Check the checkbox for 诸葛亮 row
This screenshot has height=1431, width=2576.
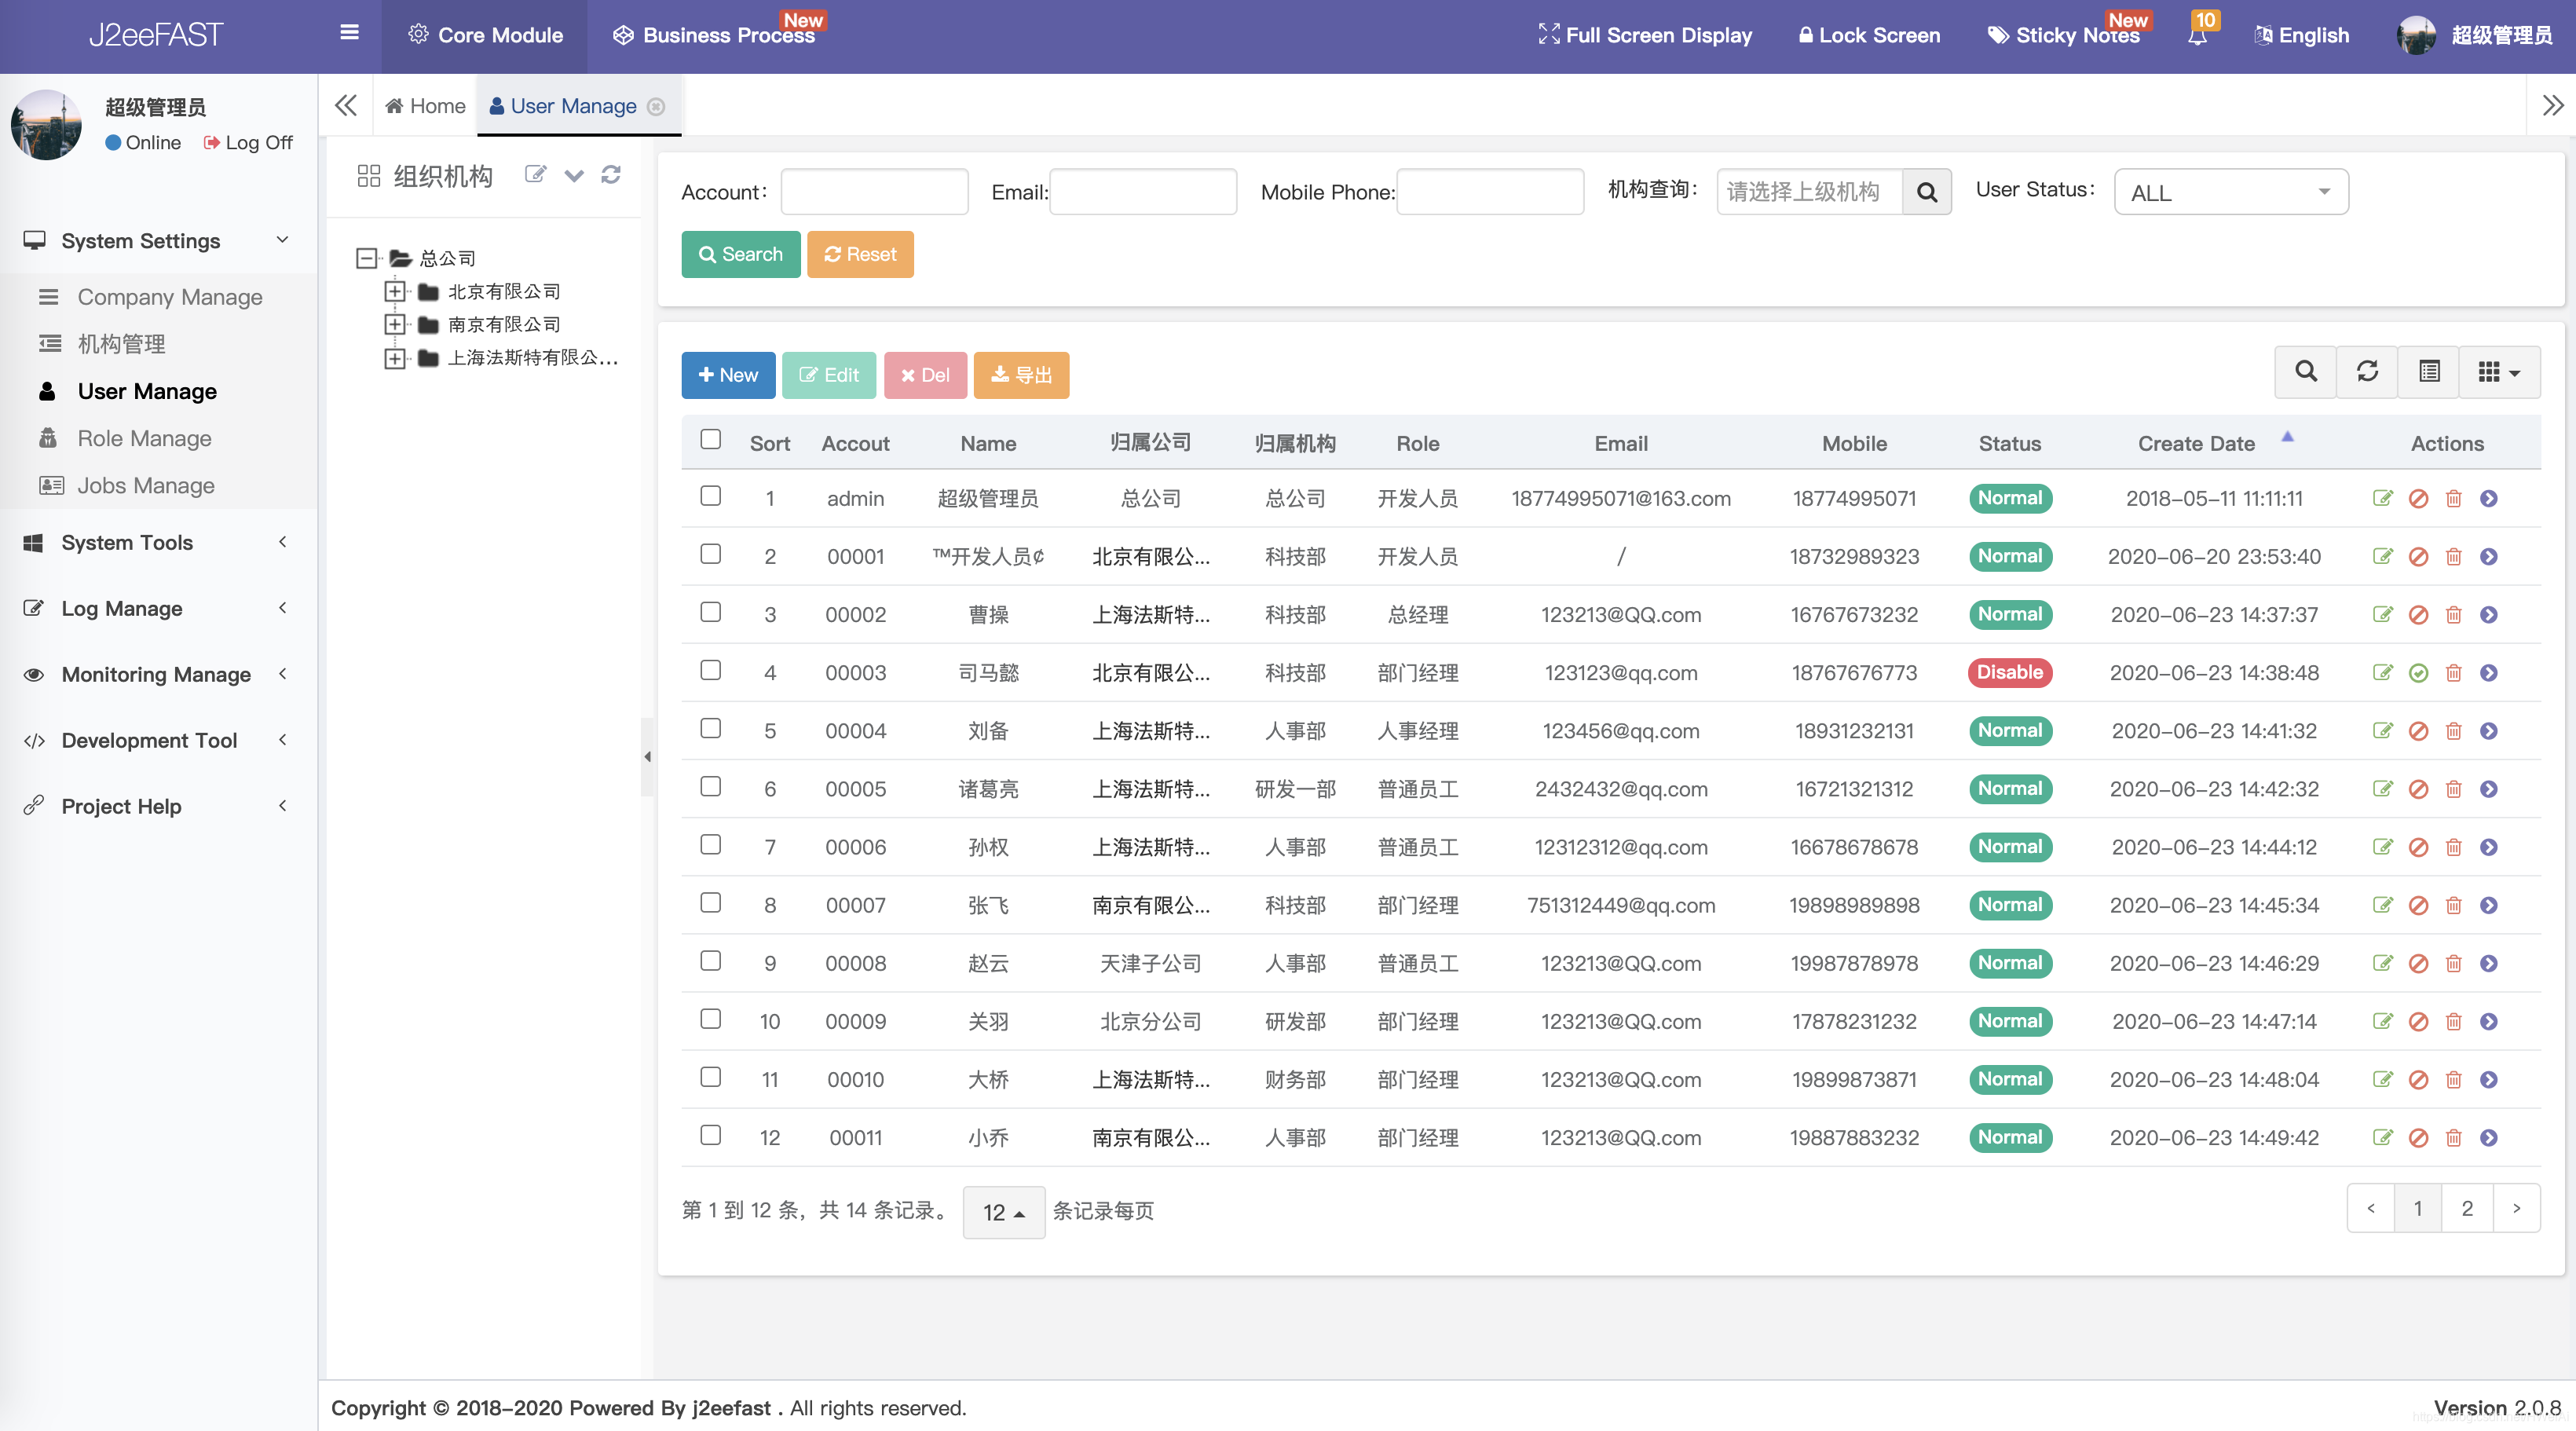(710, 786)
